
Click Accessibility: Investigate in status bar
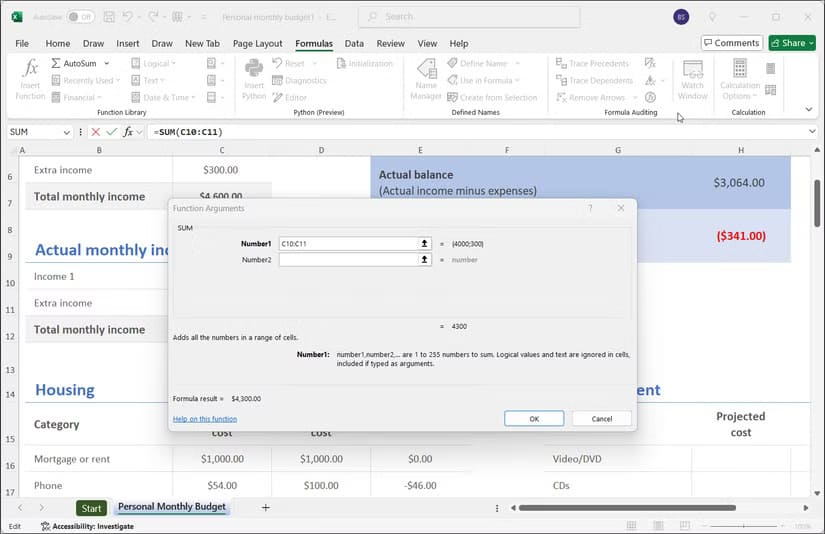[87, 526]
